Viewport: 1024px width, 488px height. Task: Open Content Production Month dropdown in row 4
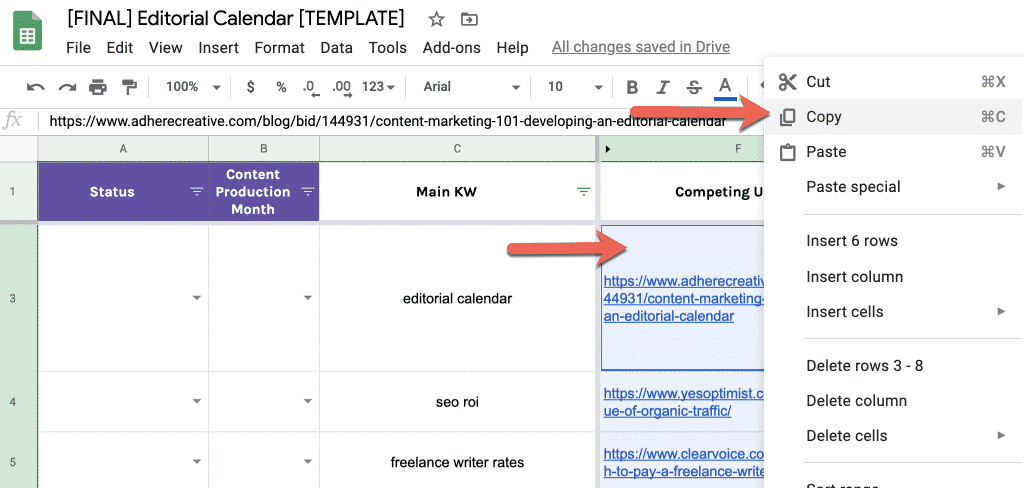(307, 402)
